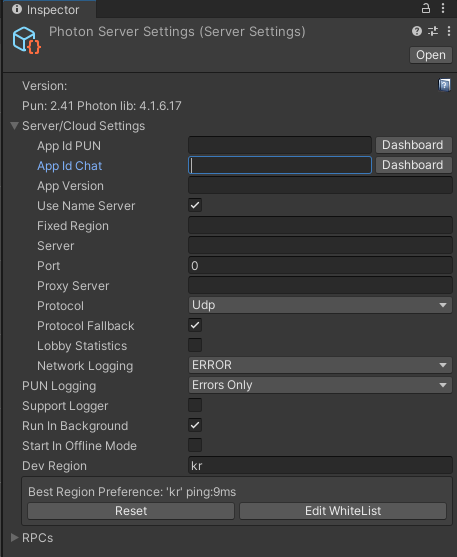457x557 pixels.
Task: Click the Open button
Action: pos(431,55)
